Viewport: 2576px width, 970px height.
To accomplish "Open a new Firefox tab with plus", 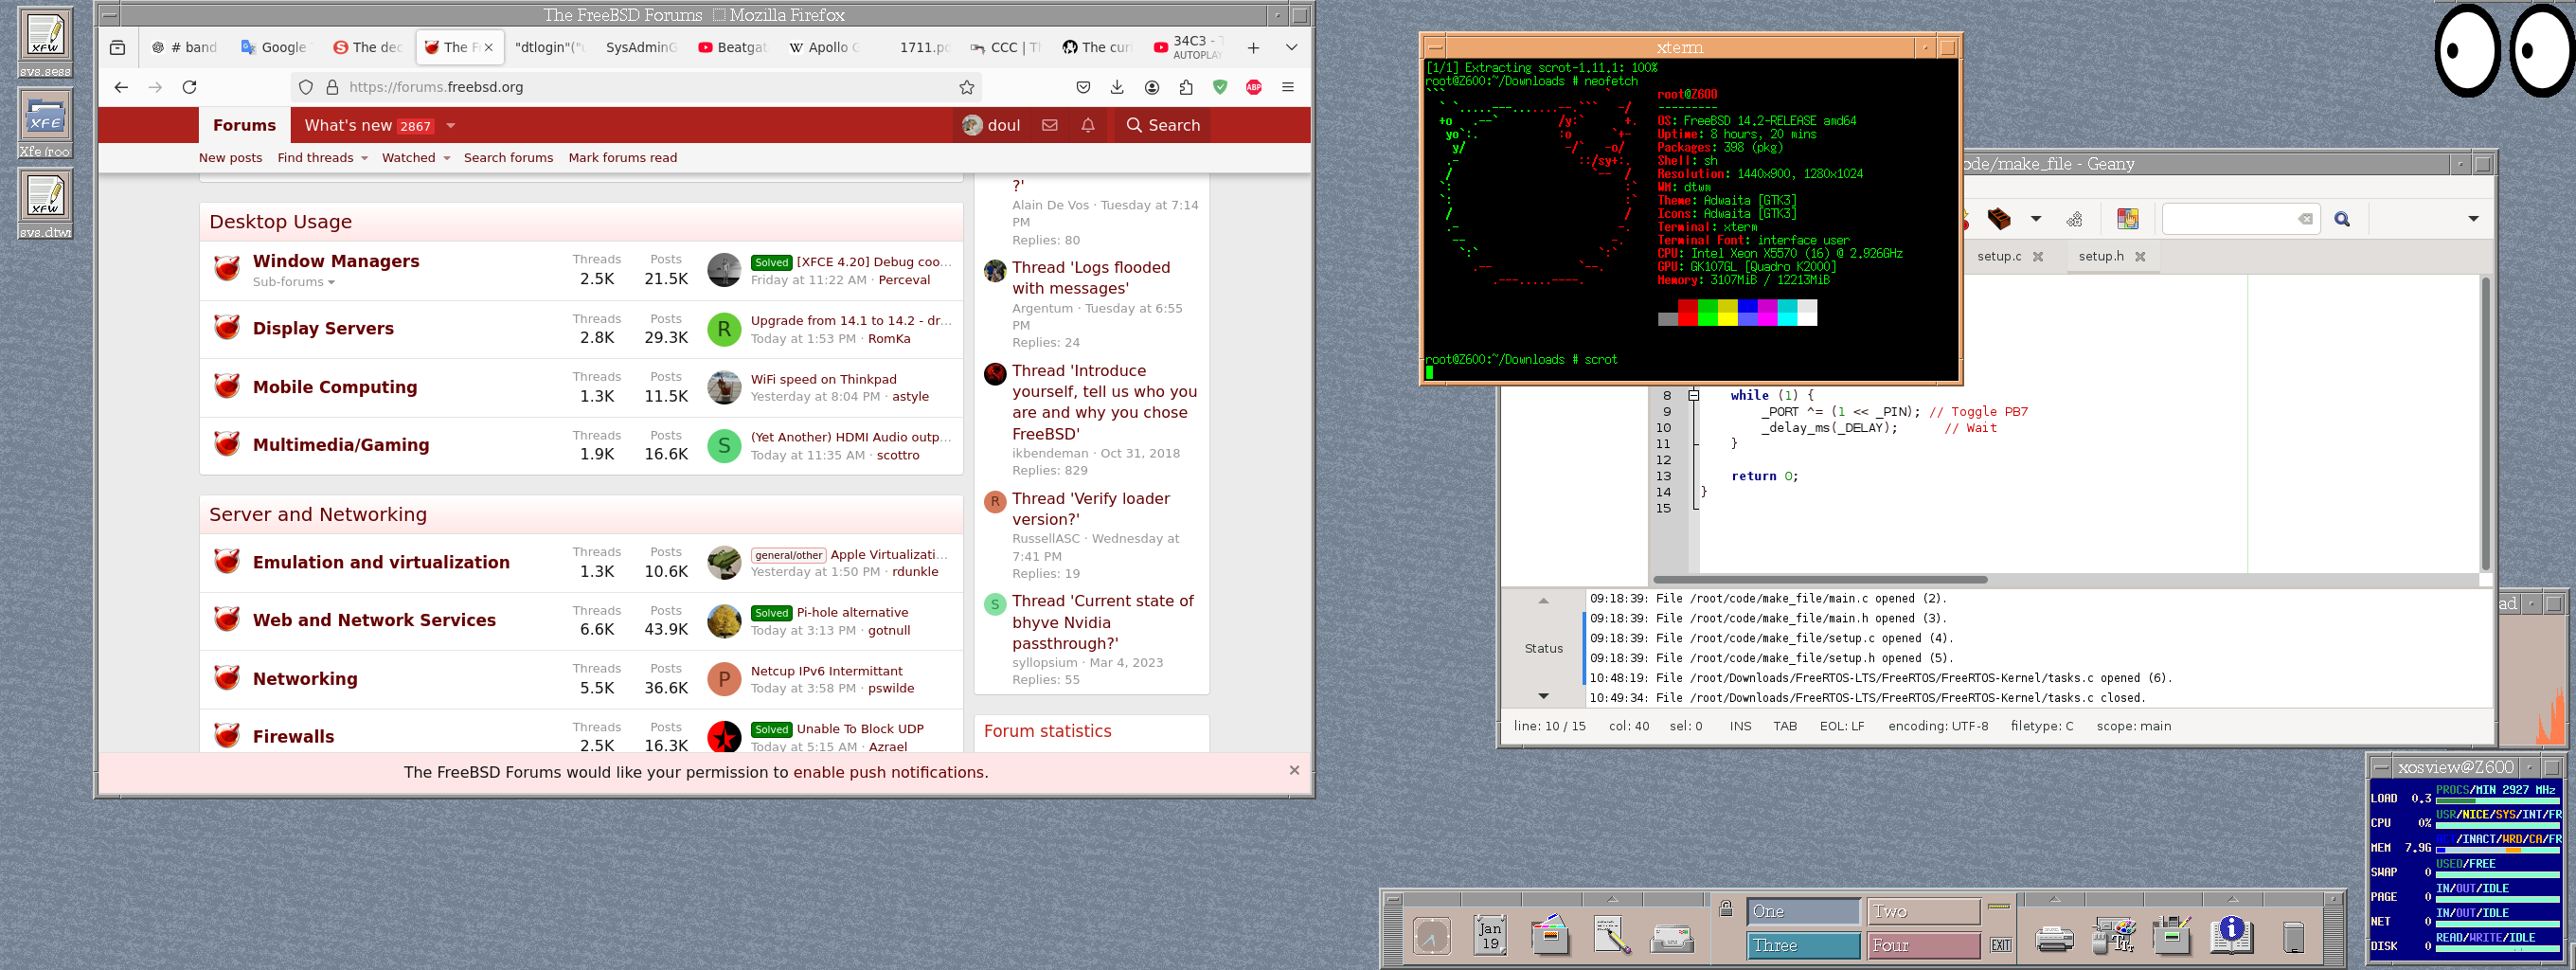I will pos(1253,47).
